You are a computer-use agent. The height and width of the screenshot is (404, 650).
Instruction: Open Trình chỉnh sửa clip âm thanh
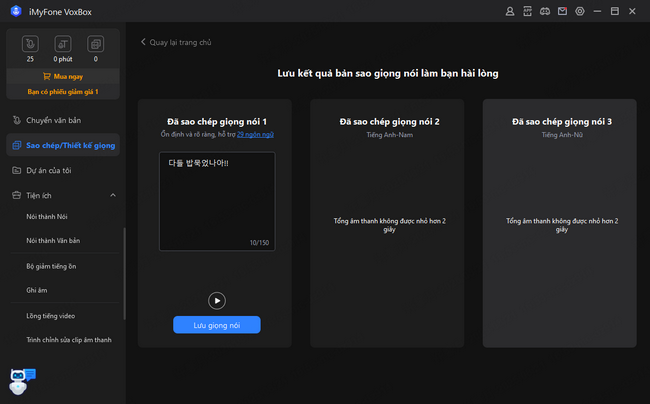pos(69,340)
